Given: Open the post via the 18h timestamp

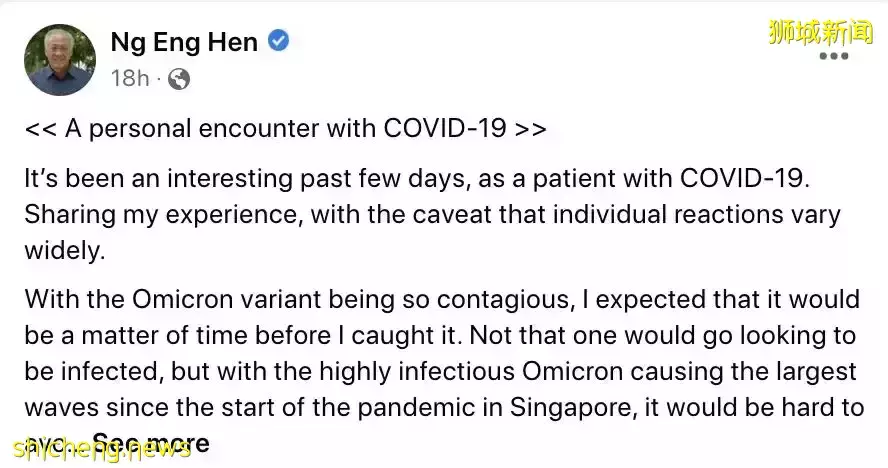Looking at the screenshot, I should click(x=130, y=79).
